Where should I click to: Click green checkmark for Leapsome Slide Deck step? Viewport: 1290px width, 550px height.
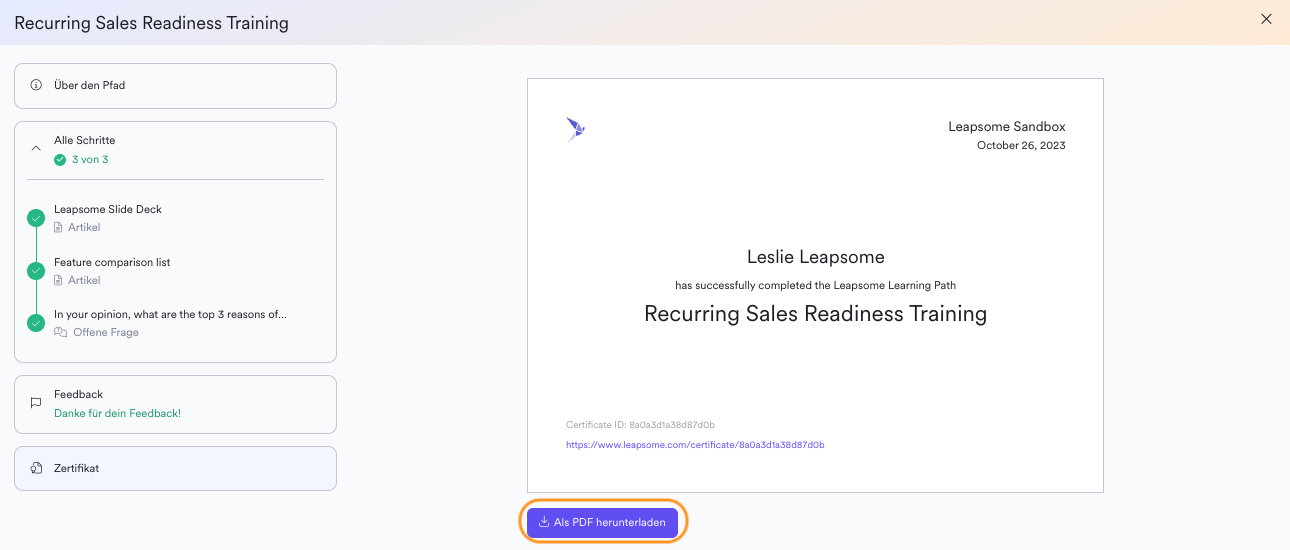(36, 218)
